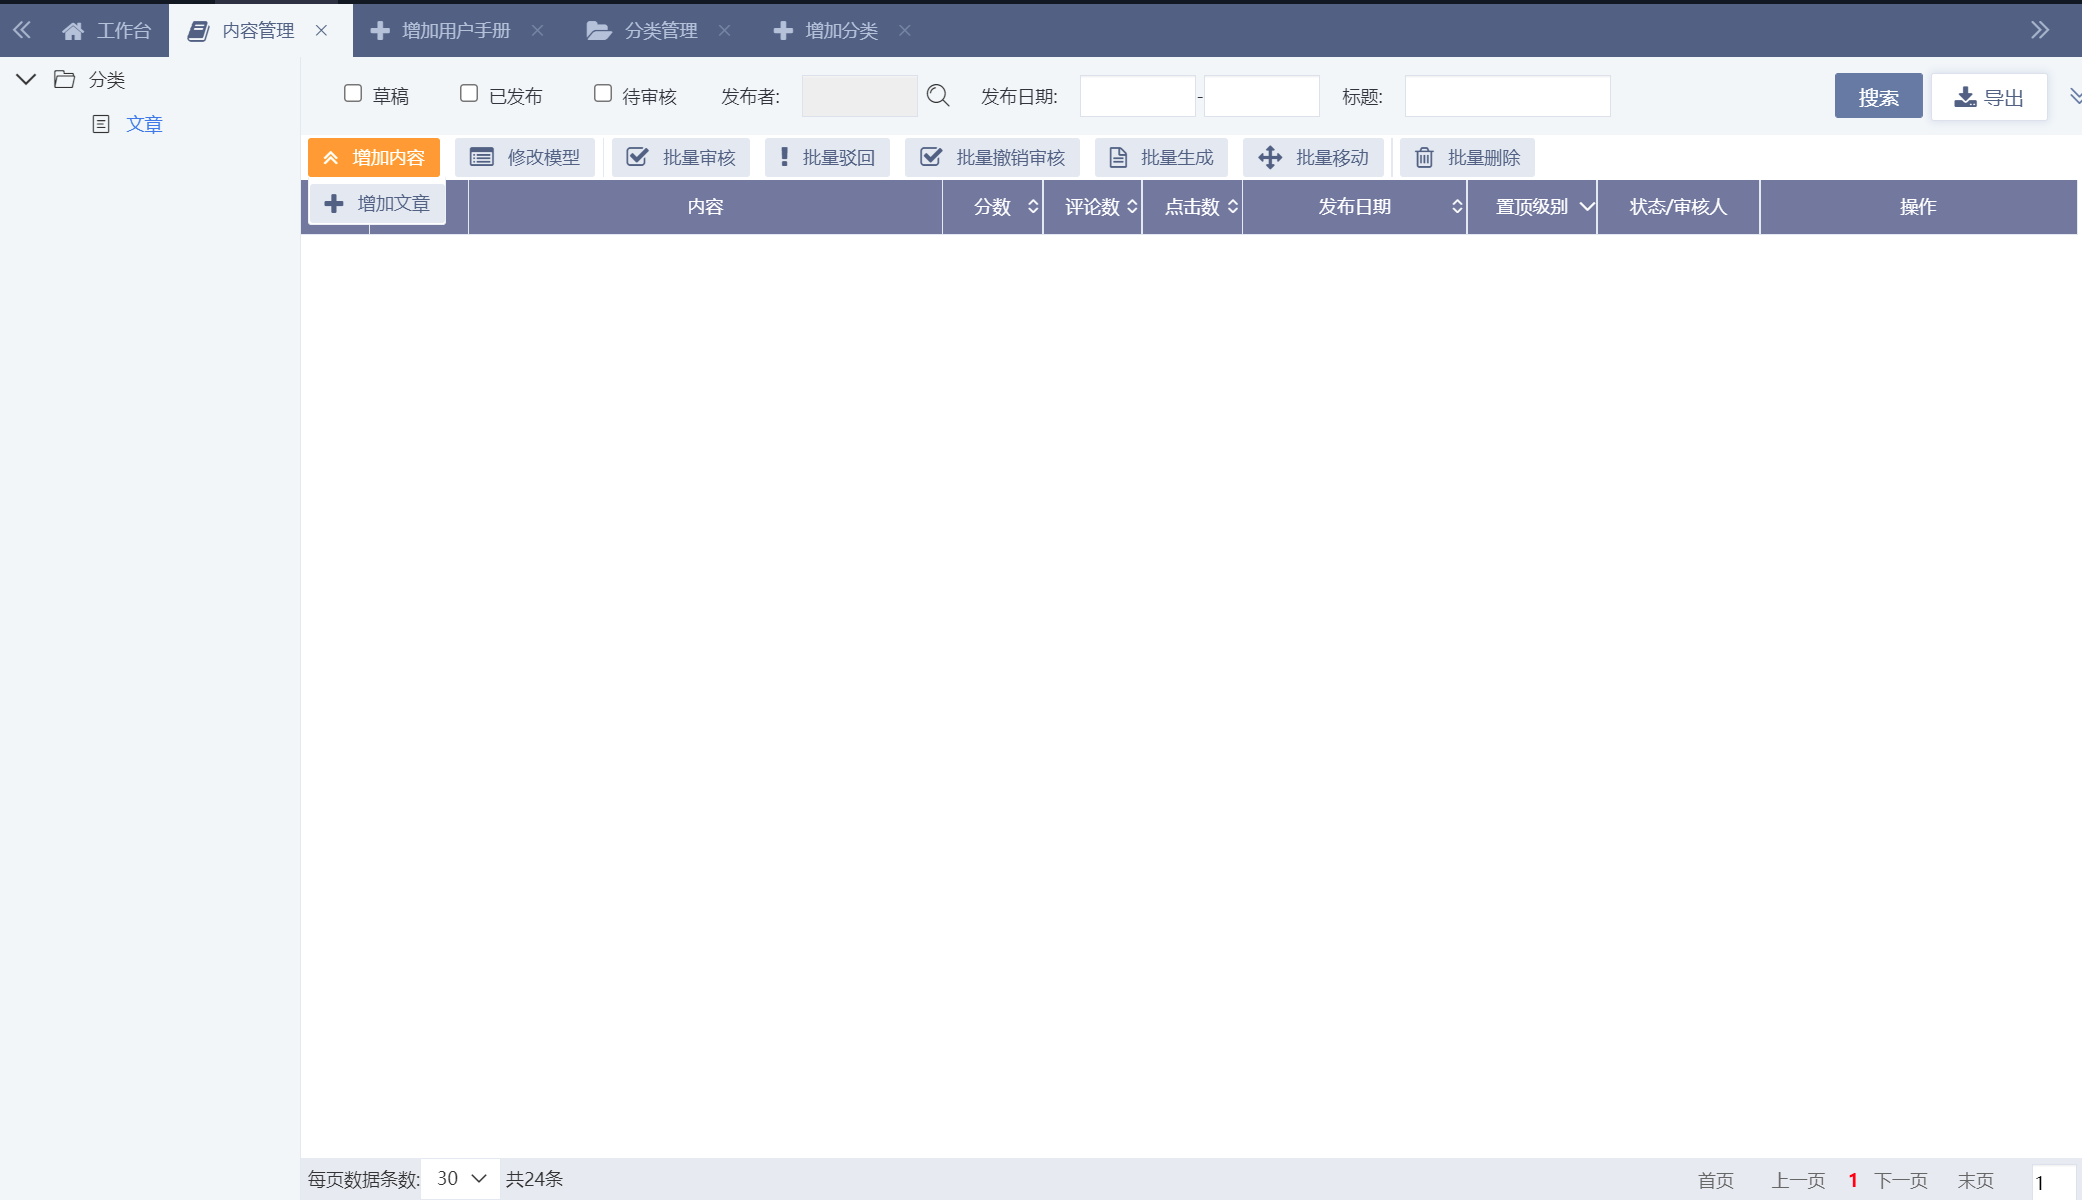Enable the 草稿 checkbox filter
Image resolution: width=2082 pixels, height=1200 pixels.
tap(353, 94)
